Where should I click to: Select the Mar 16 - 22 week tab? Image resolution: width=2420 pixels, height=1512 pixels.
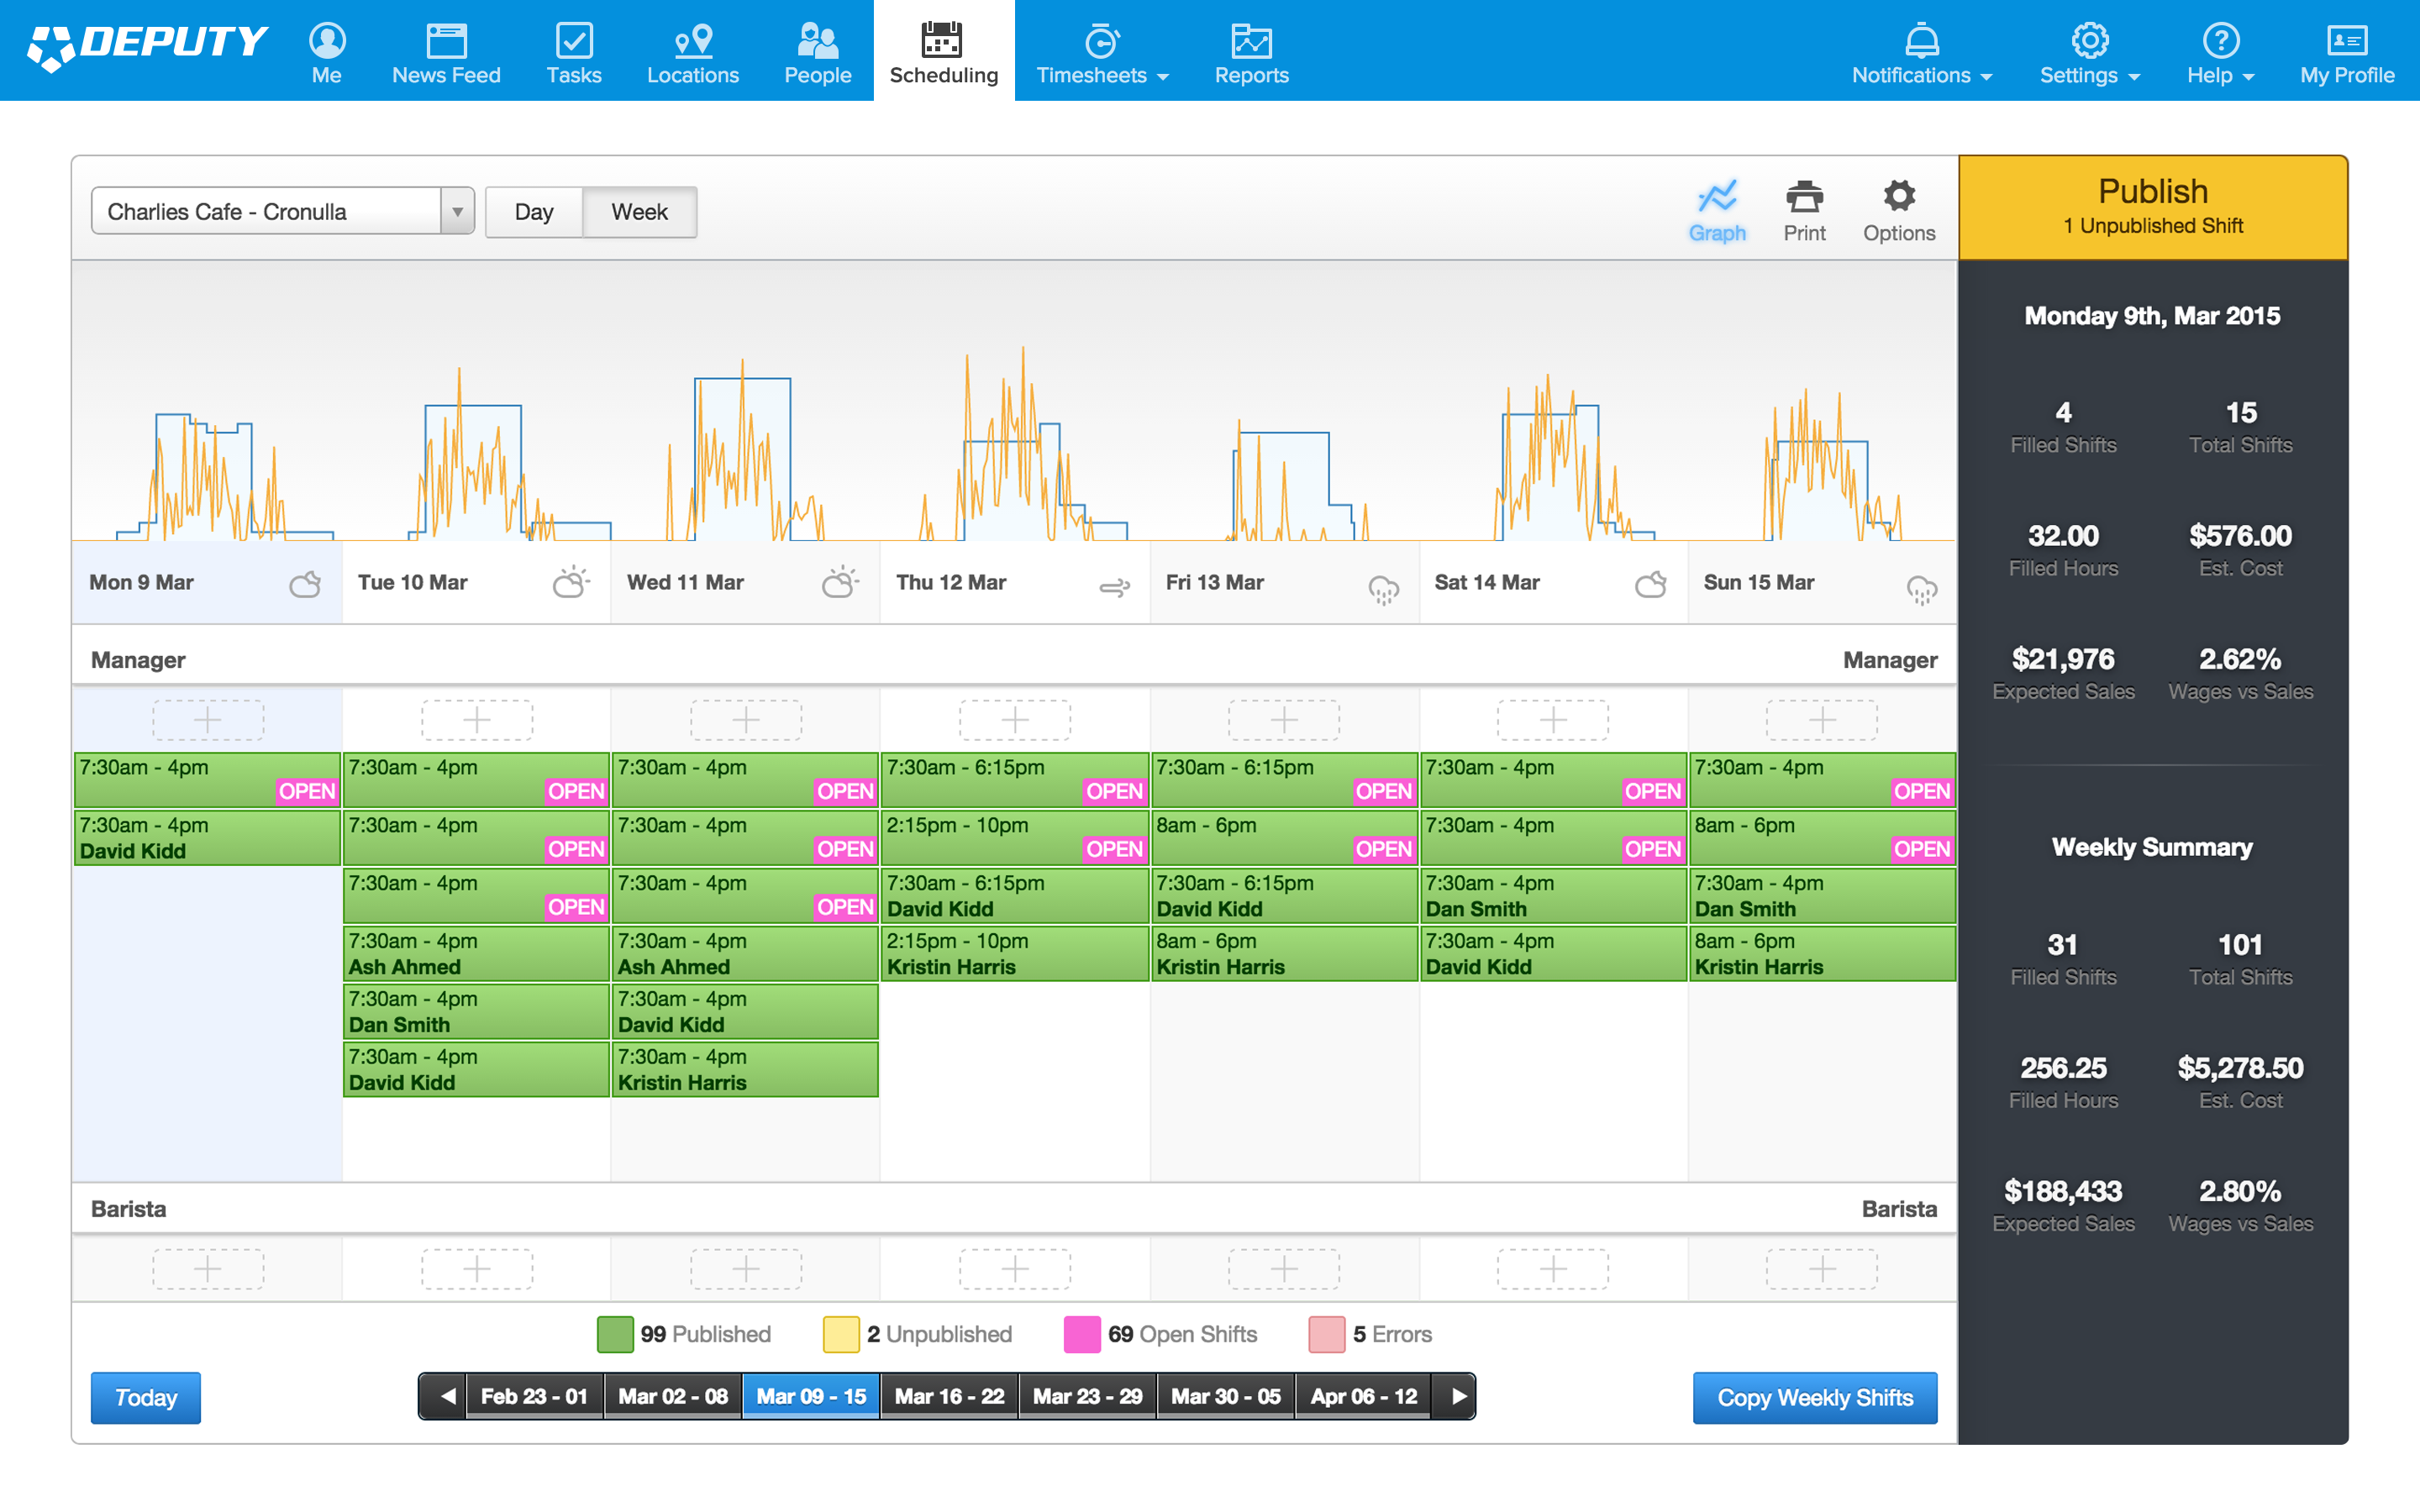pos(948,1396)
